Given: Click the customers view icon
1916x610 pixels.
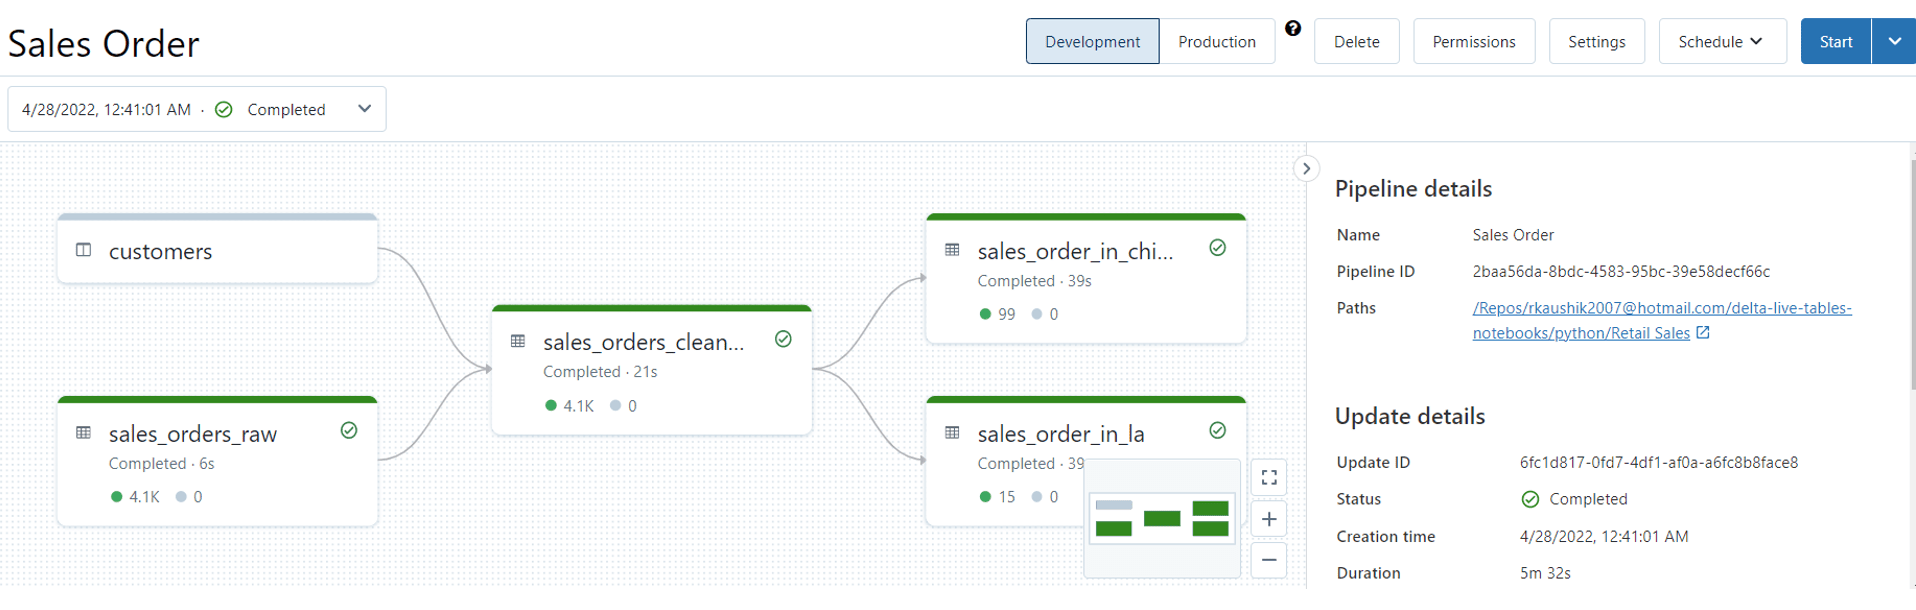Looking at the screenshot, I should click(x=84, y=250).
